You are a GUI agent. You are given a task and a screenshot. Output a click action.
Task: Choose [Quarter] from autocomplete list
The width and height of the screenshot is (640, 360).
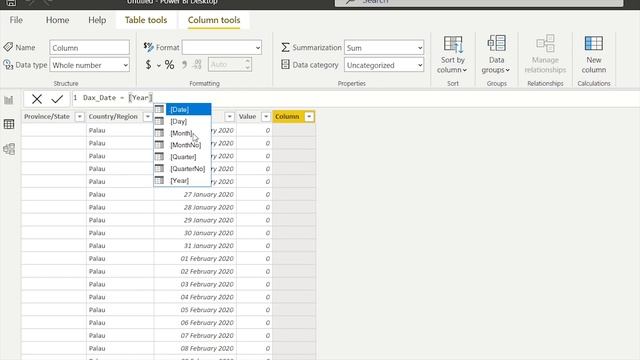pyautogui.click(x=182, y=157)
